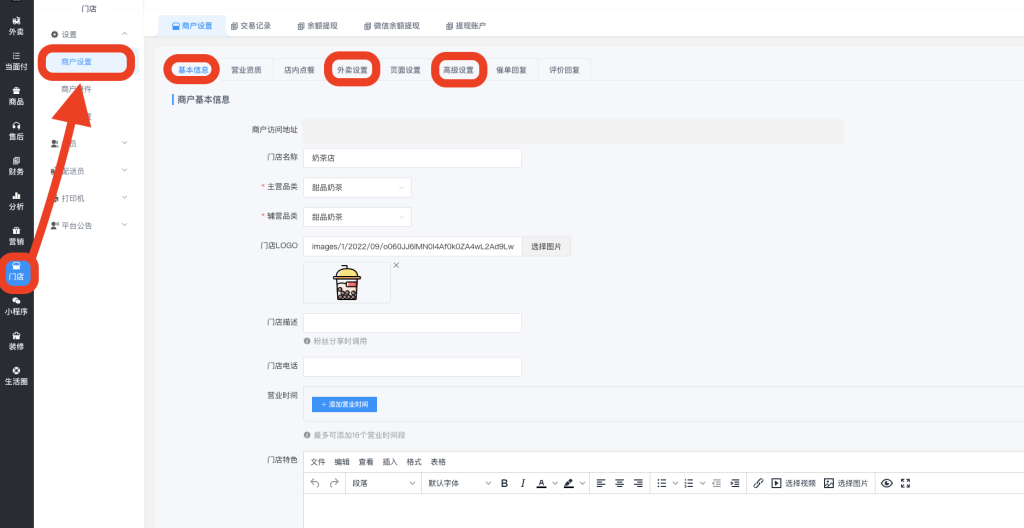This screenshot has height=528, width=1024.
Task: Remove the store logo with the X
Action: 396,265
